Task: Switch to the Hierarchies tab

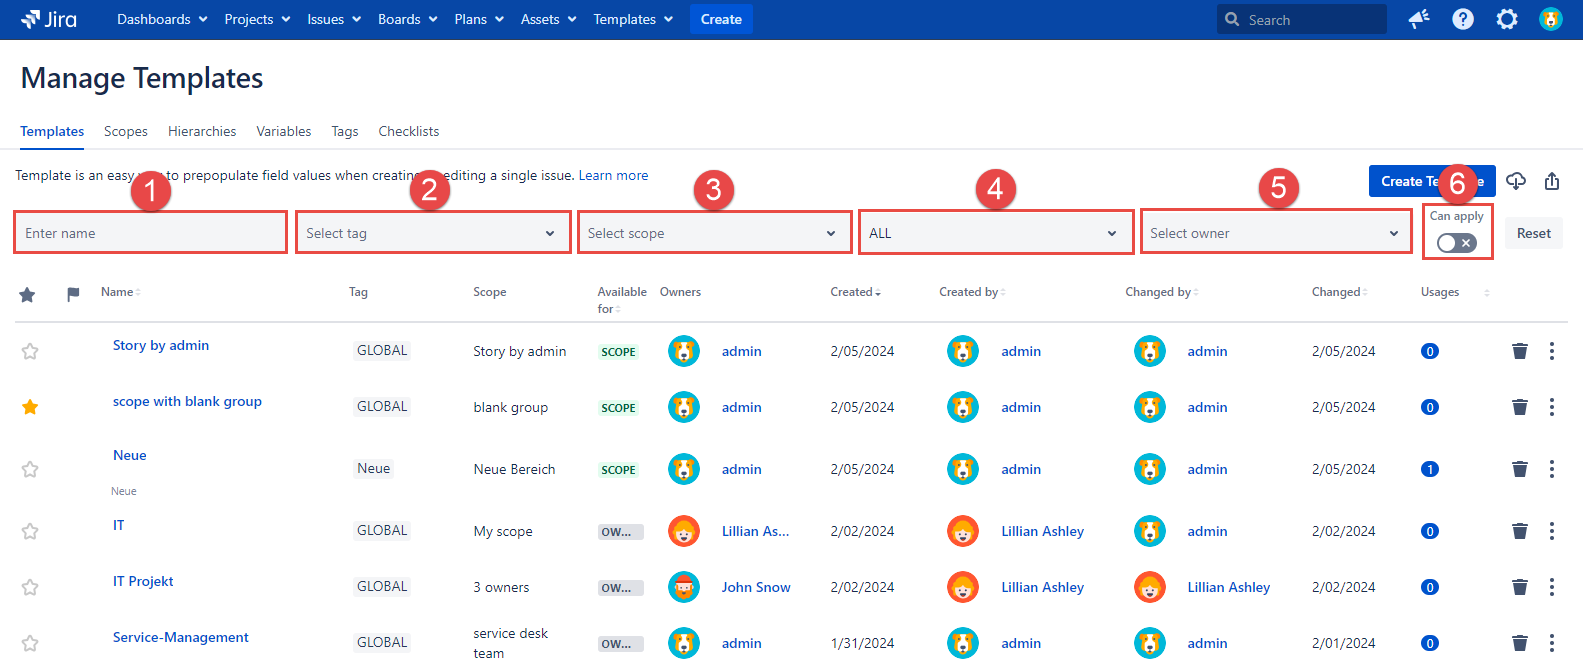Action: (x=202, y=131)
